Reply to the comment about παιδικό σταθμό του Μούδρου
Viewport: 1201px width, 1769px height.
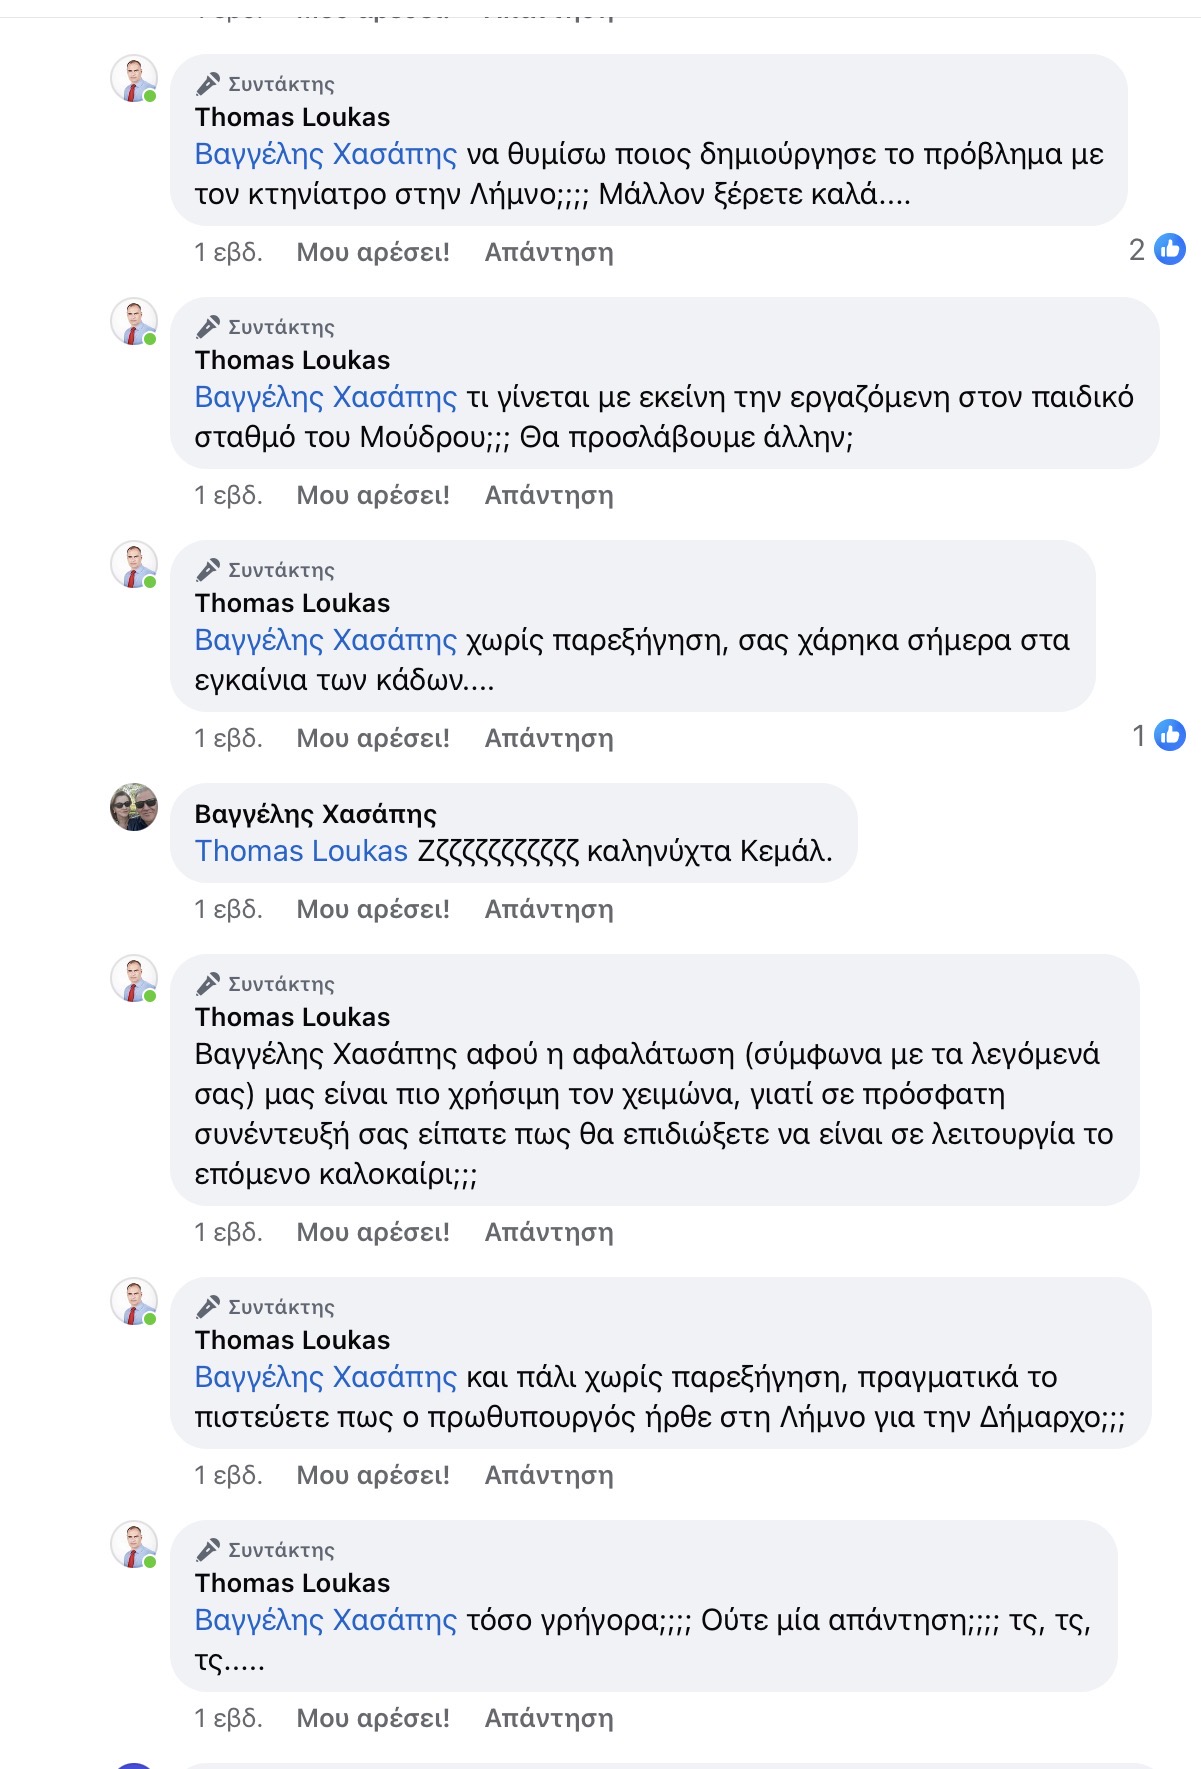click(549, 495)
